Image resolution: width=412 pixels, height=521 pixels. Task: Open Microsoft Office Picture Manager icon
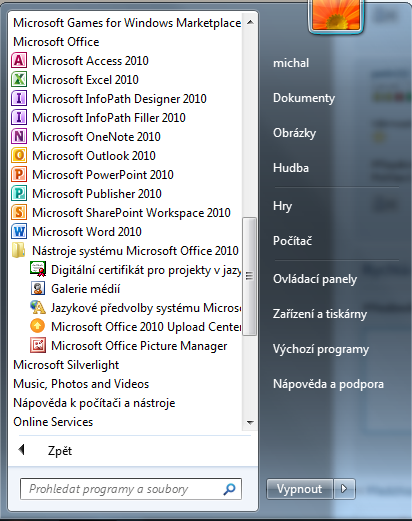[38, 346]
